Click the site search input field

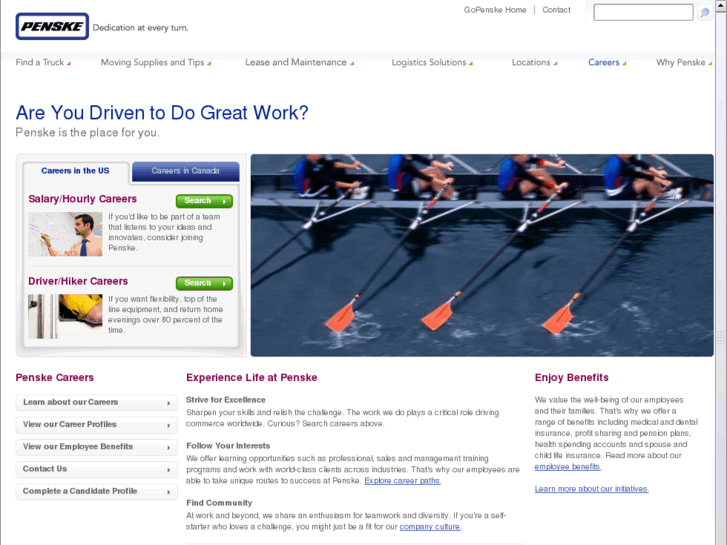coord(643,13)
